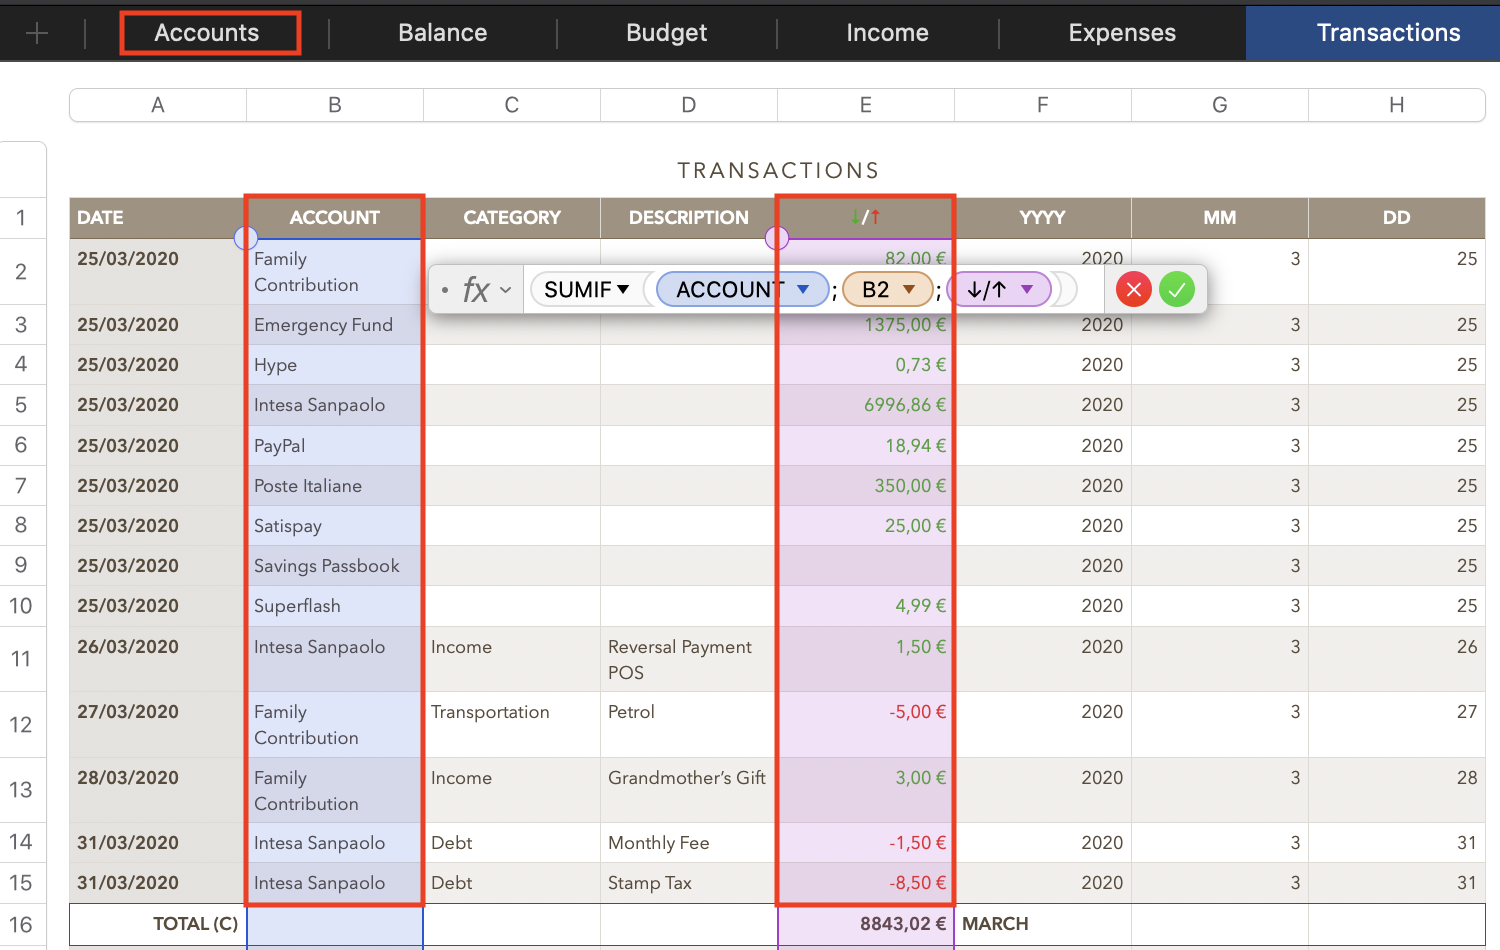Select the 6996,86 € amount cell
The image size is (1500, 950).
[x=866, y=405]
